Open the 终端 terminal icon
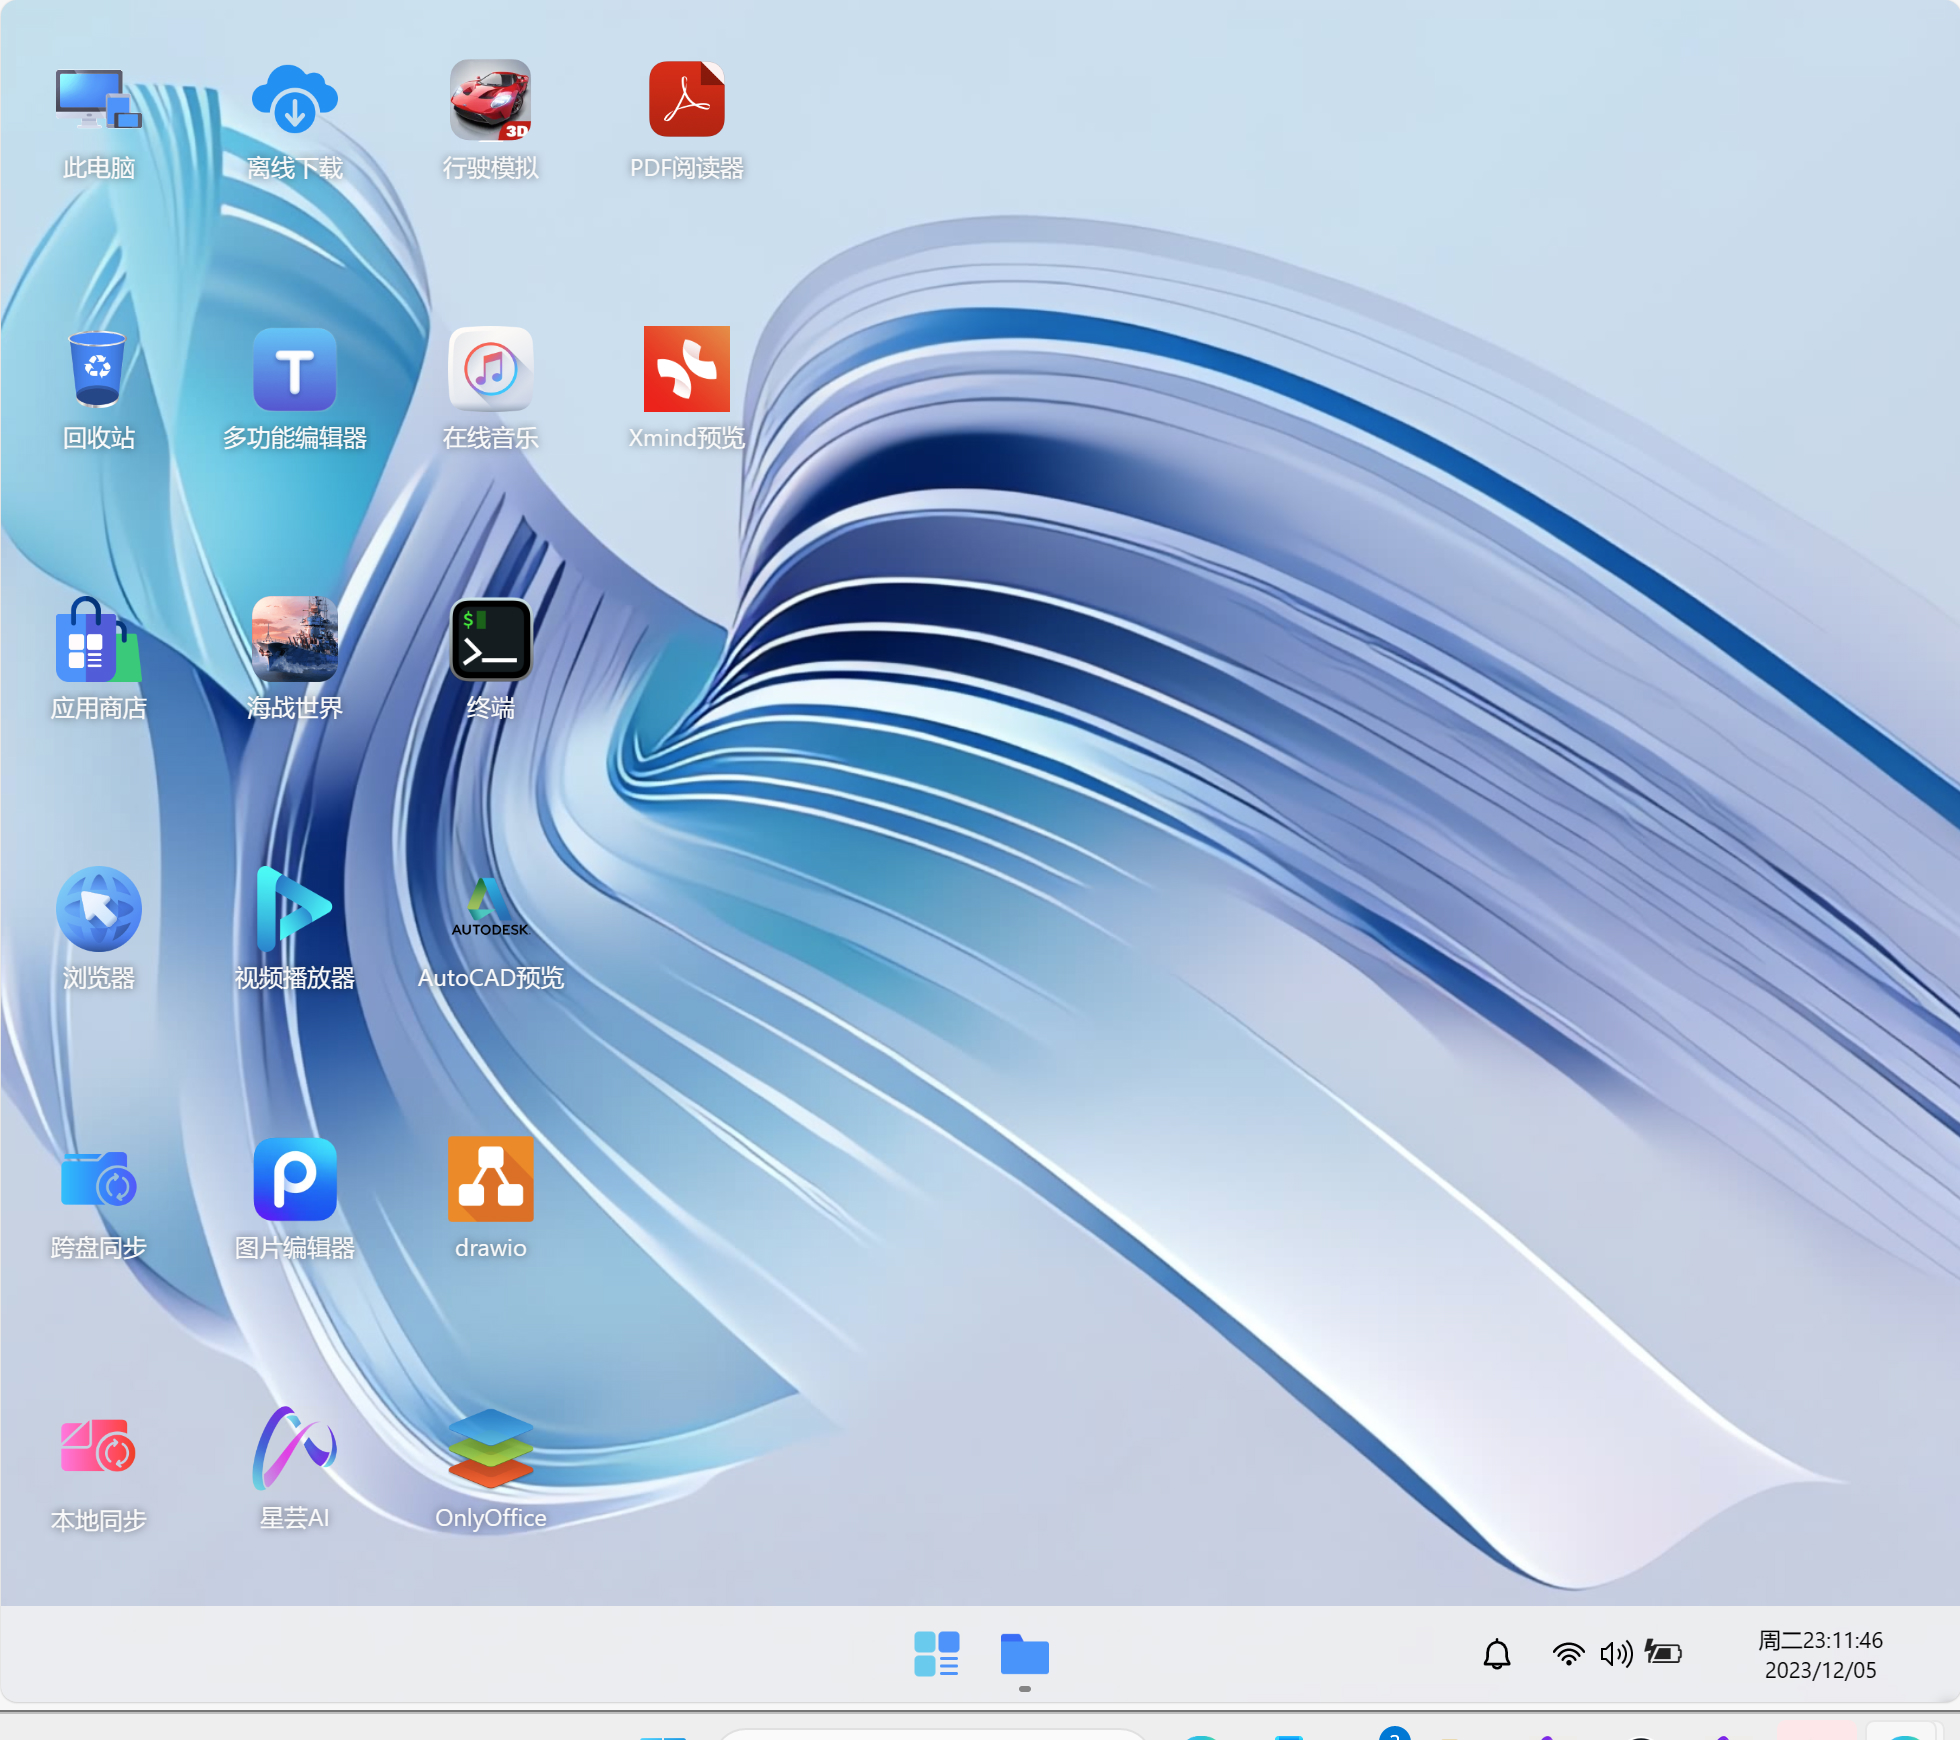1960x1740 pixels. click(490, 640)
